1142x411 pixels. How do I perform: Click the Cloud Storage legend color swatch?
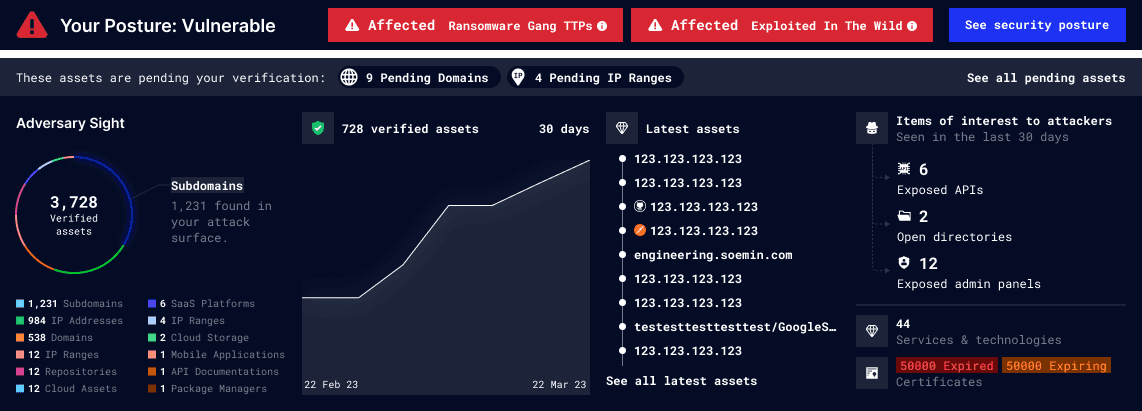152,337
